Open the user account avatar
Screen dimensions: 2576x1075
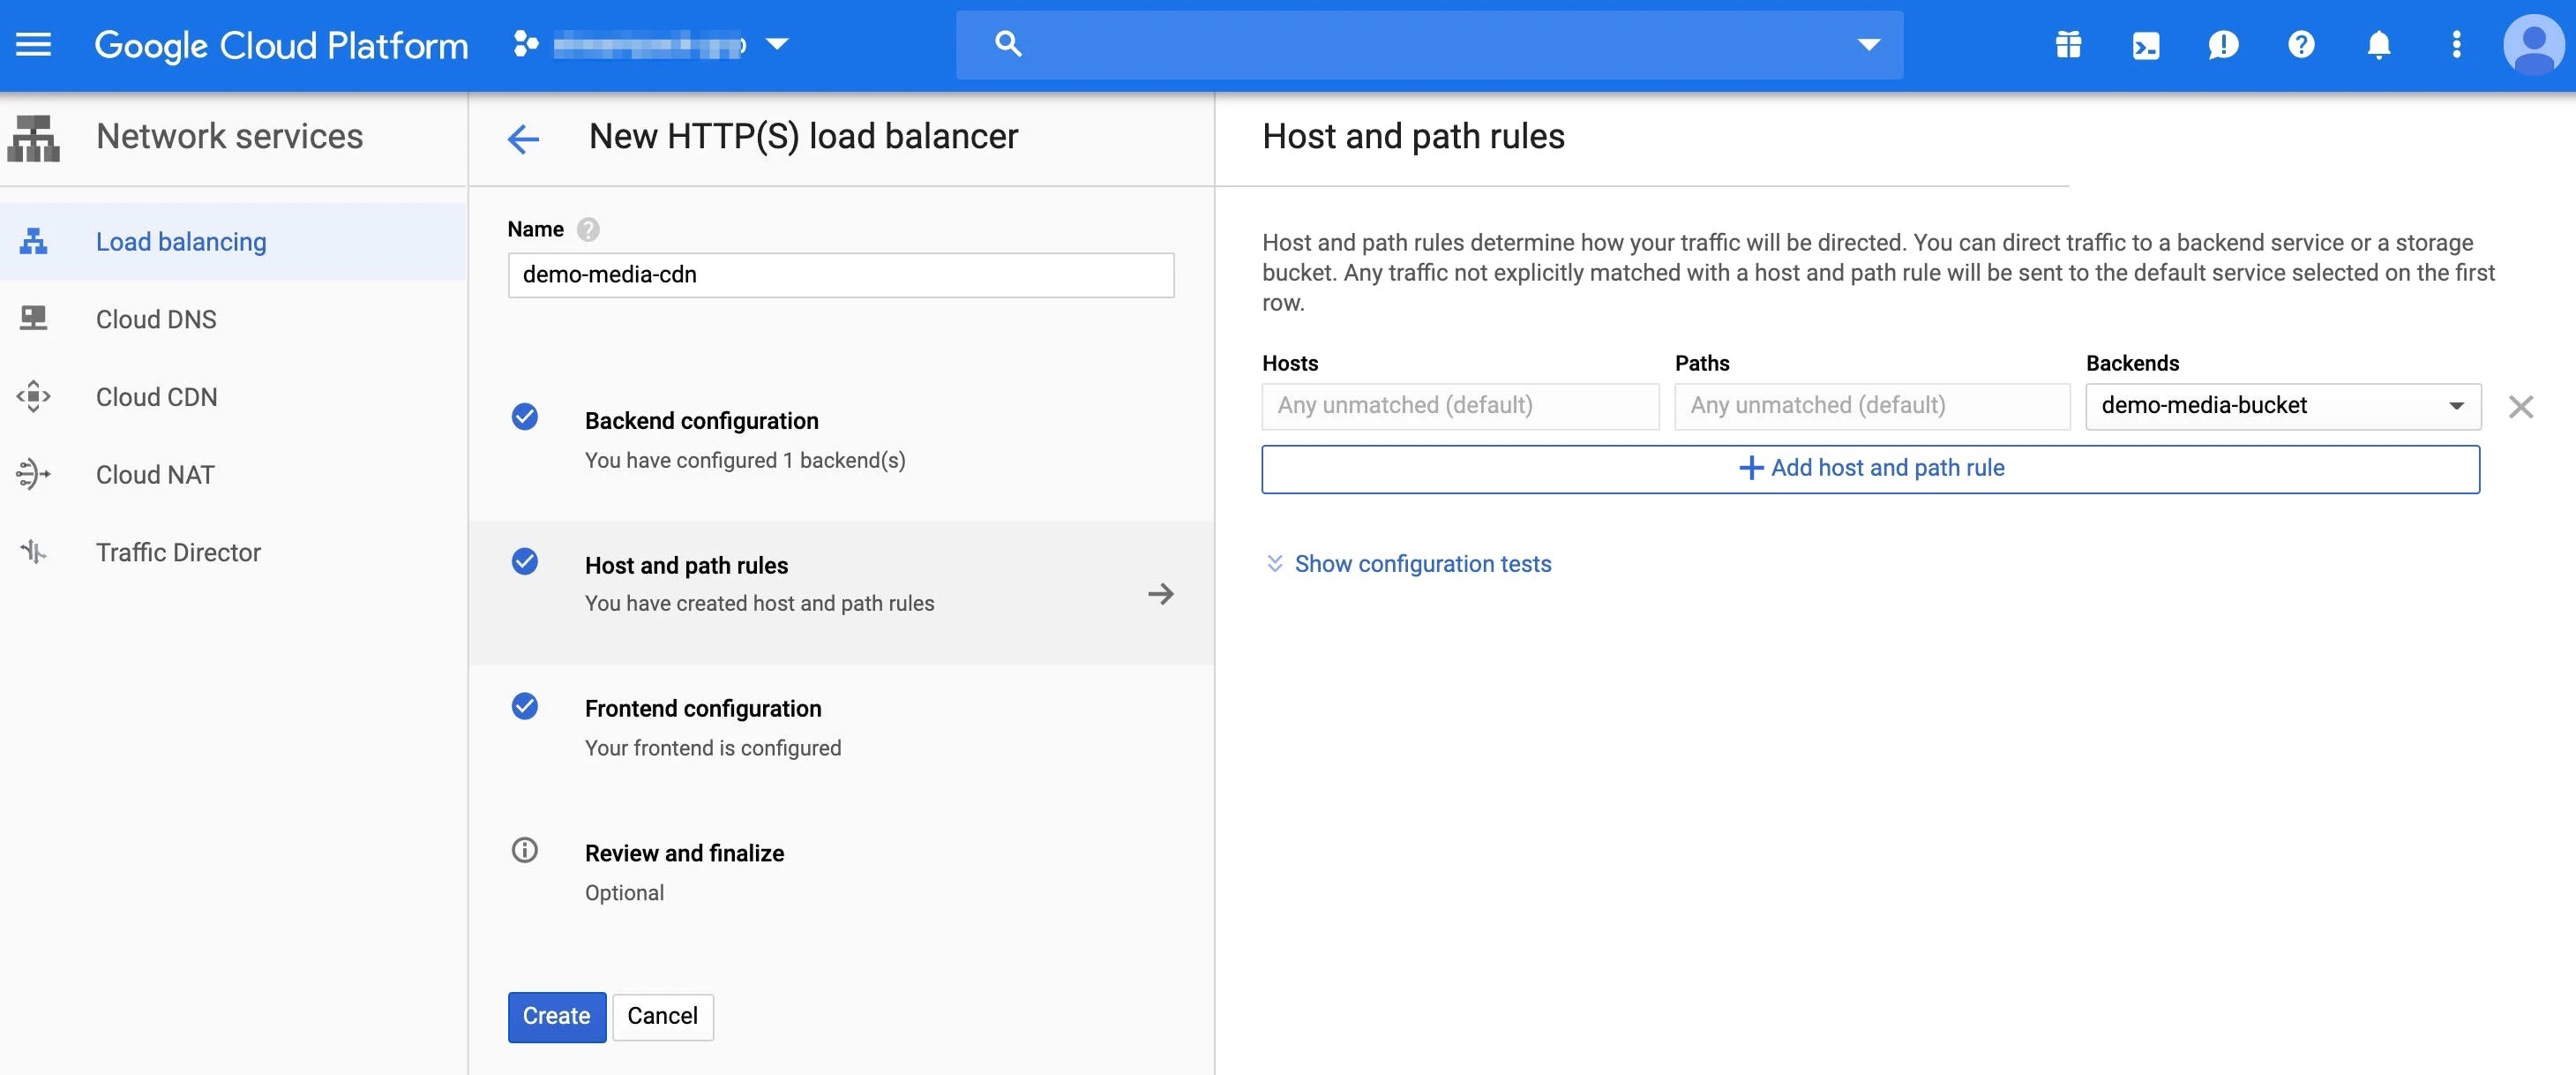2534,44
